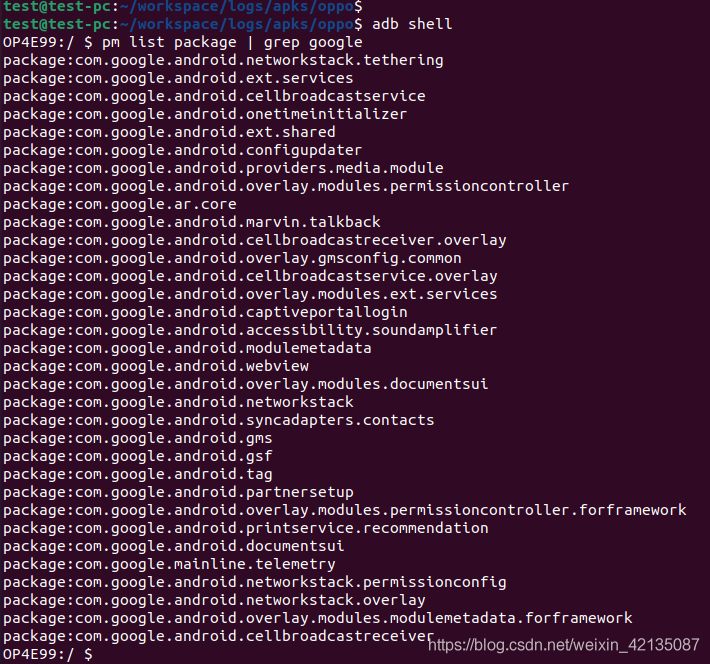710x664 pixels.
Task: Select the printservice.recommendation package line
Action: pos(246,528)
